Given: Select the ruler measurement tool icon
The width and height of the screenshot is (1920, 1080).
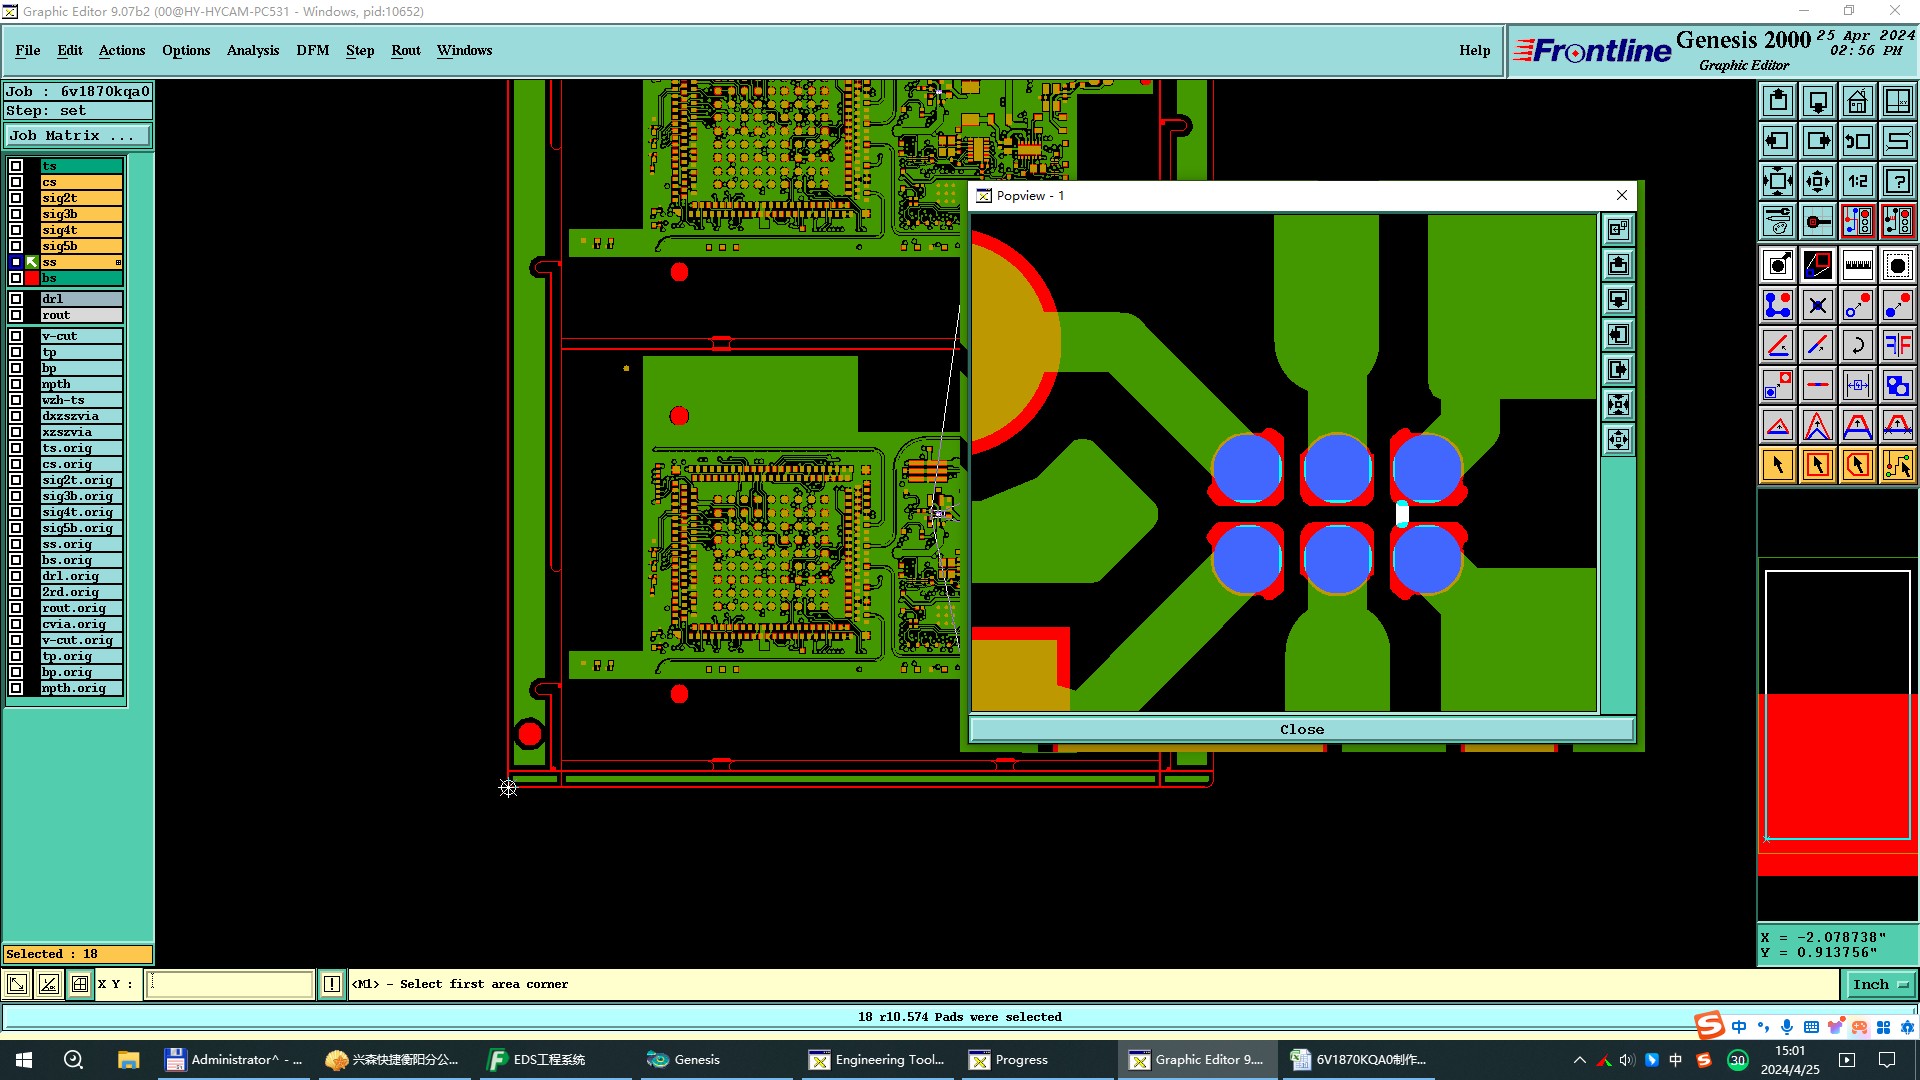Looking at the screenshot, I should (1858, 265).
